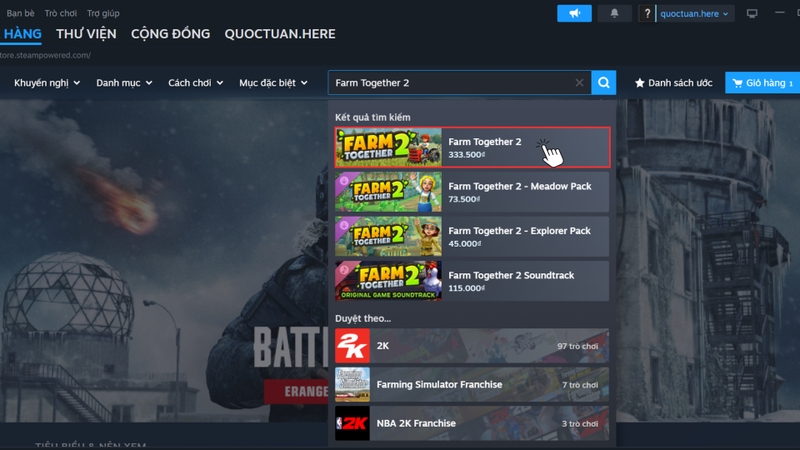Click the Meadow Pack thumbnail
Image resolution: width=800 pixels, height=450 pixels.
388,192
